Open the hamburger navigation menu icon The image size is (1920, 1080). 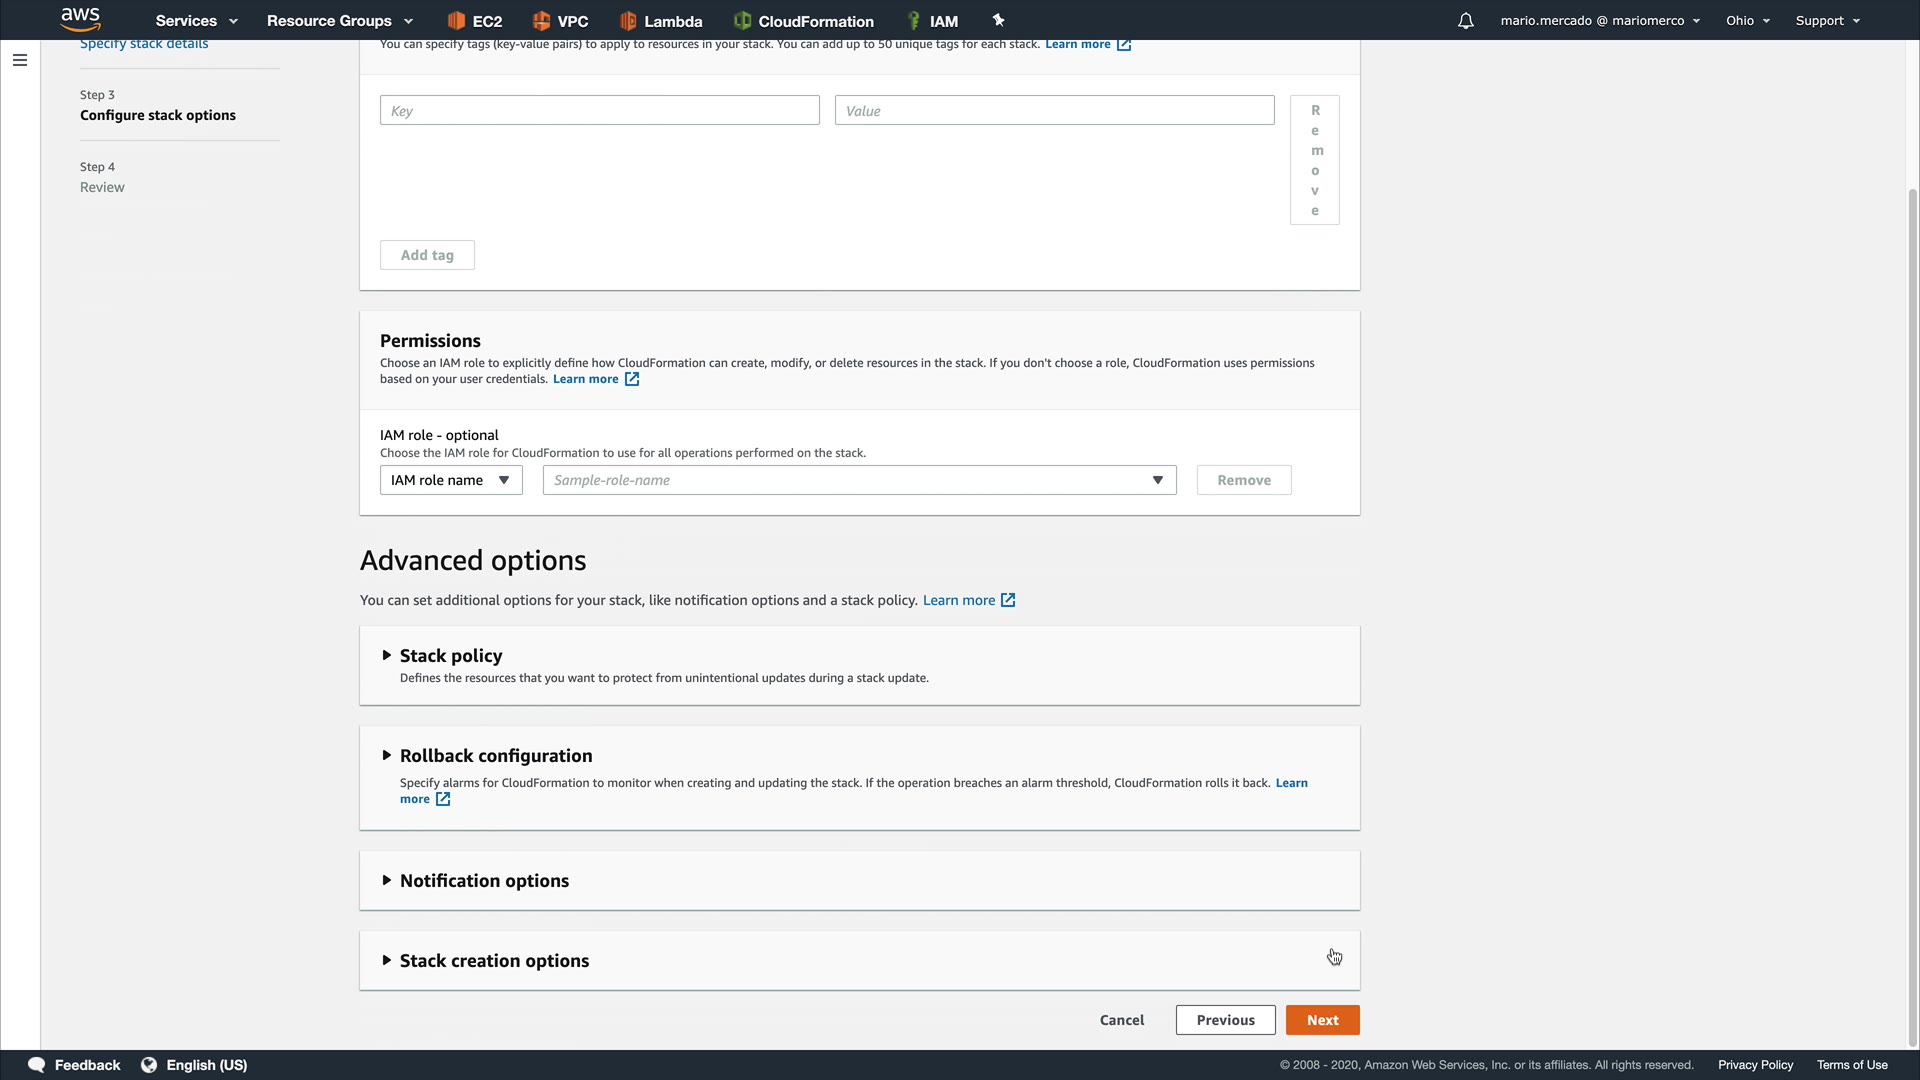pyautogui.click(x=19, y=60)
